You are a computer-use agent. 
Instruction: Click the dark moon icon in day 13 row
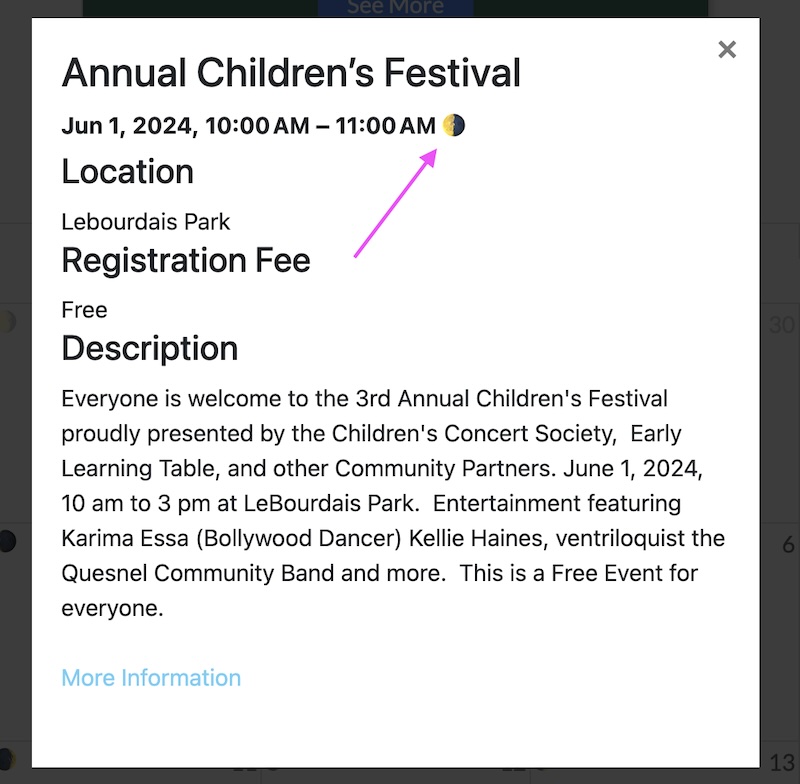click(x=7, y=757)
